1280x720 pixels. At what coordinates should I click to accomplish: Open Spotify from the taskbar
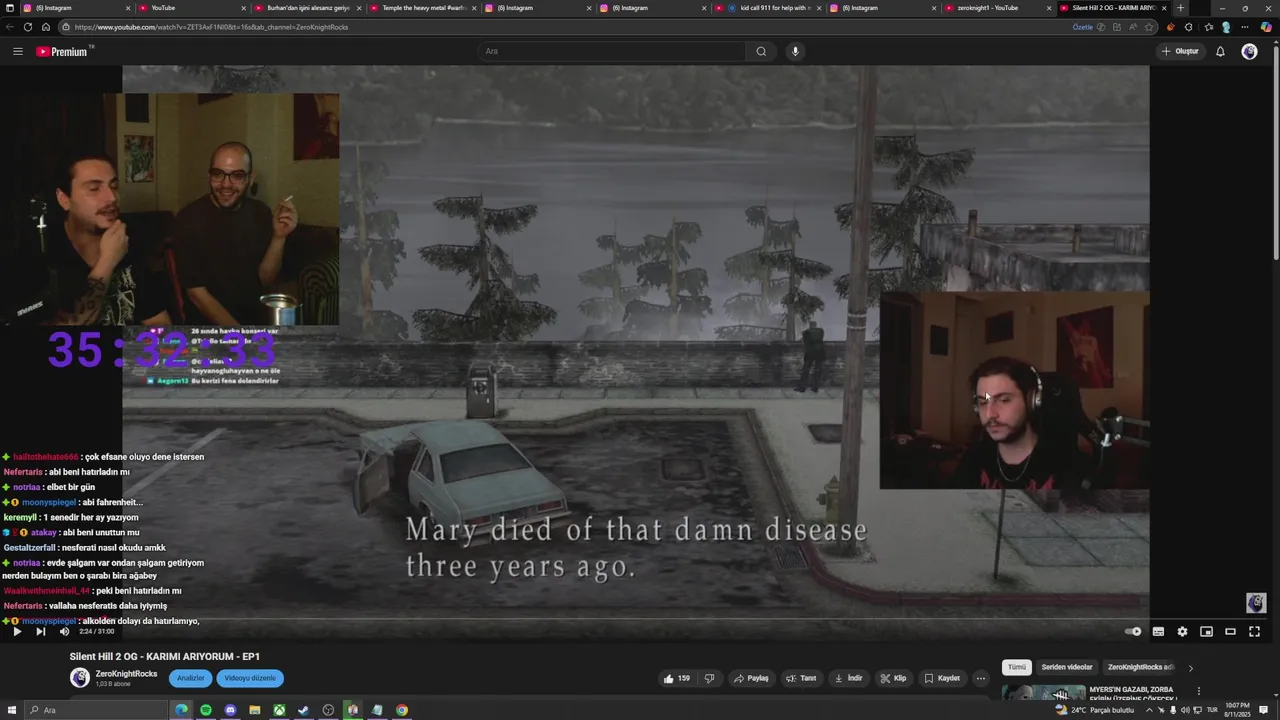tap(206, 710)
